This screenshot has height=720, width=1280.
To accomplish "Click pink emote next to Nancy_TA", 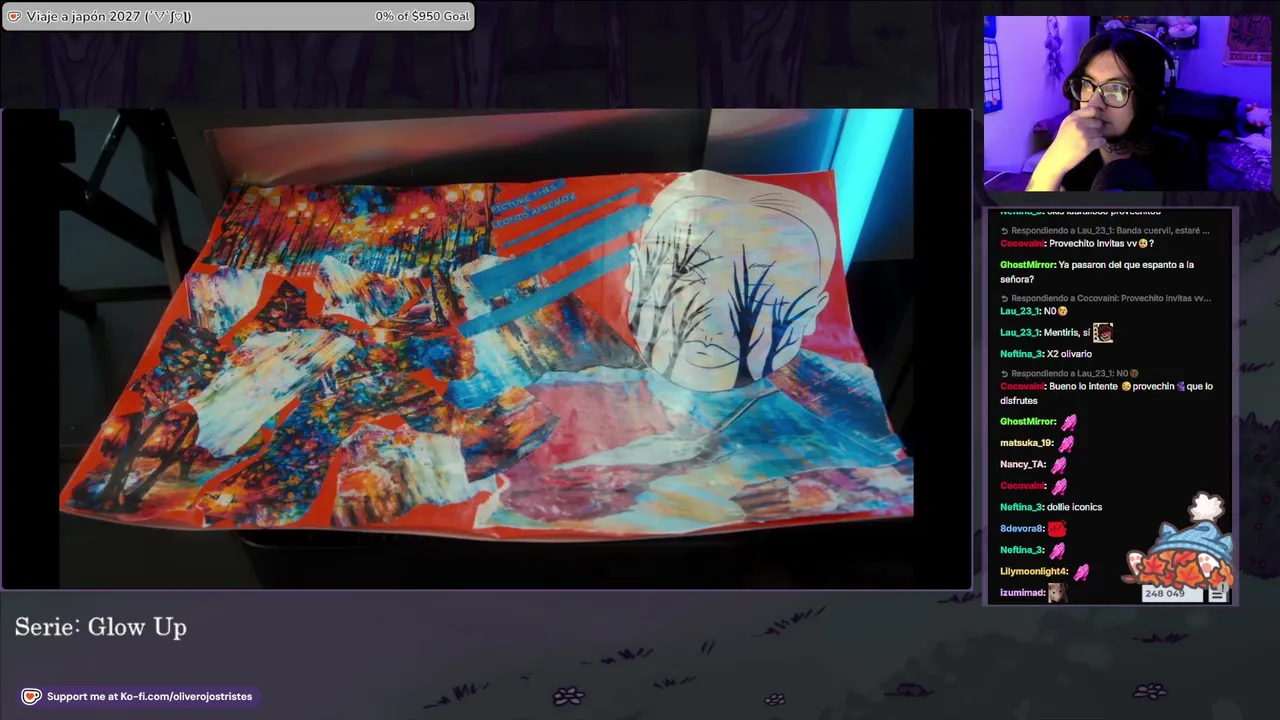I will click(1059, 464).
